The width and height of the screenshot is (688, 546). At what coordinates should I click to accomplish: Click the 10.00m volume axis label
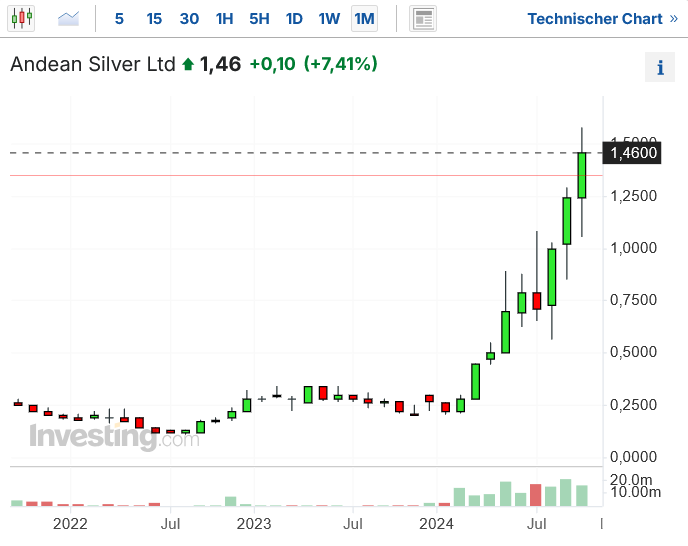[635, 492]
